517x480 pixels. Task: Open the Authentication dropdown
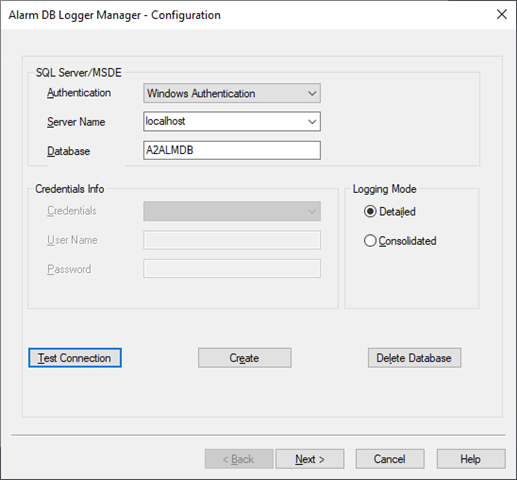point(232,93)
